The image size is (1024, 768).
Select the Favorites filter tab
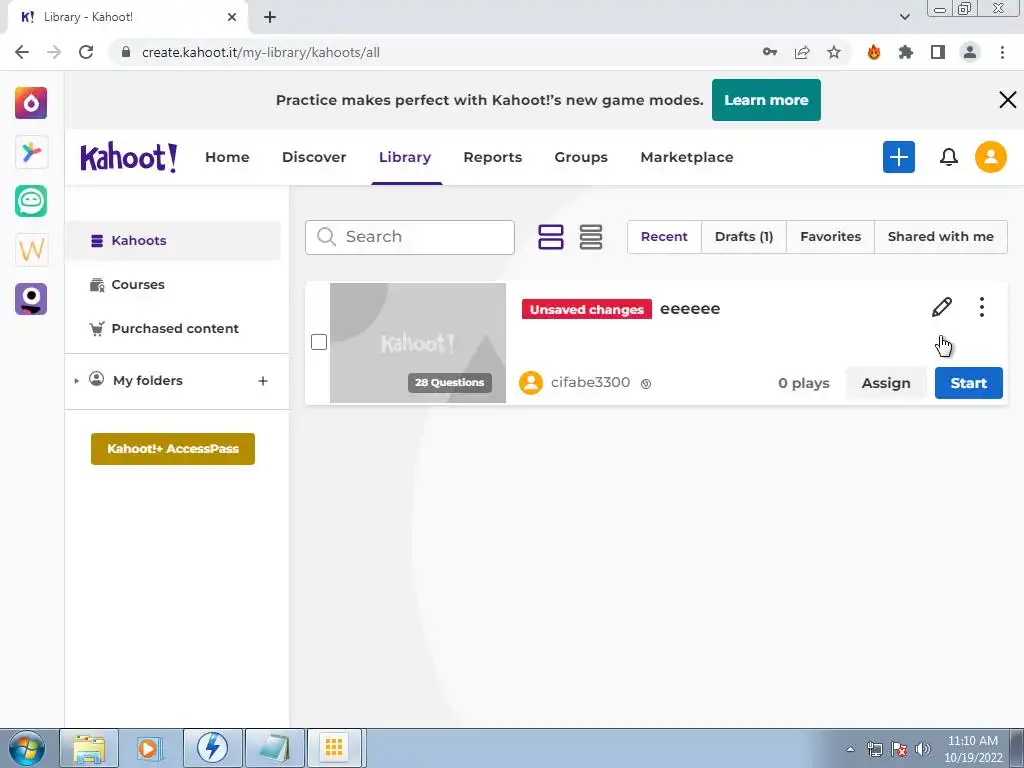tap(831, 236)
